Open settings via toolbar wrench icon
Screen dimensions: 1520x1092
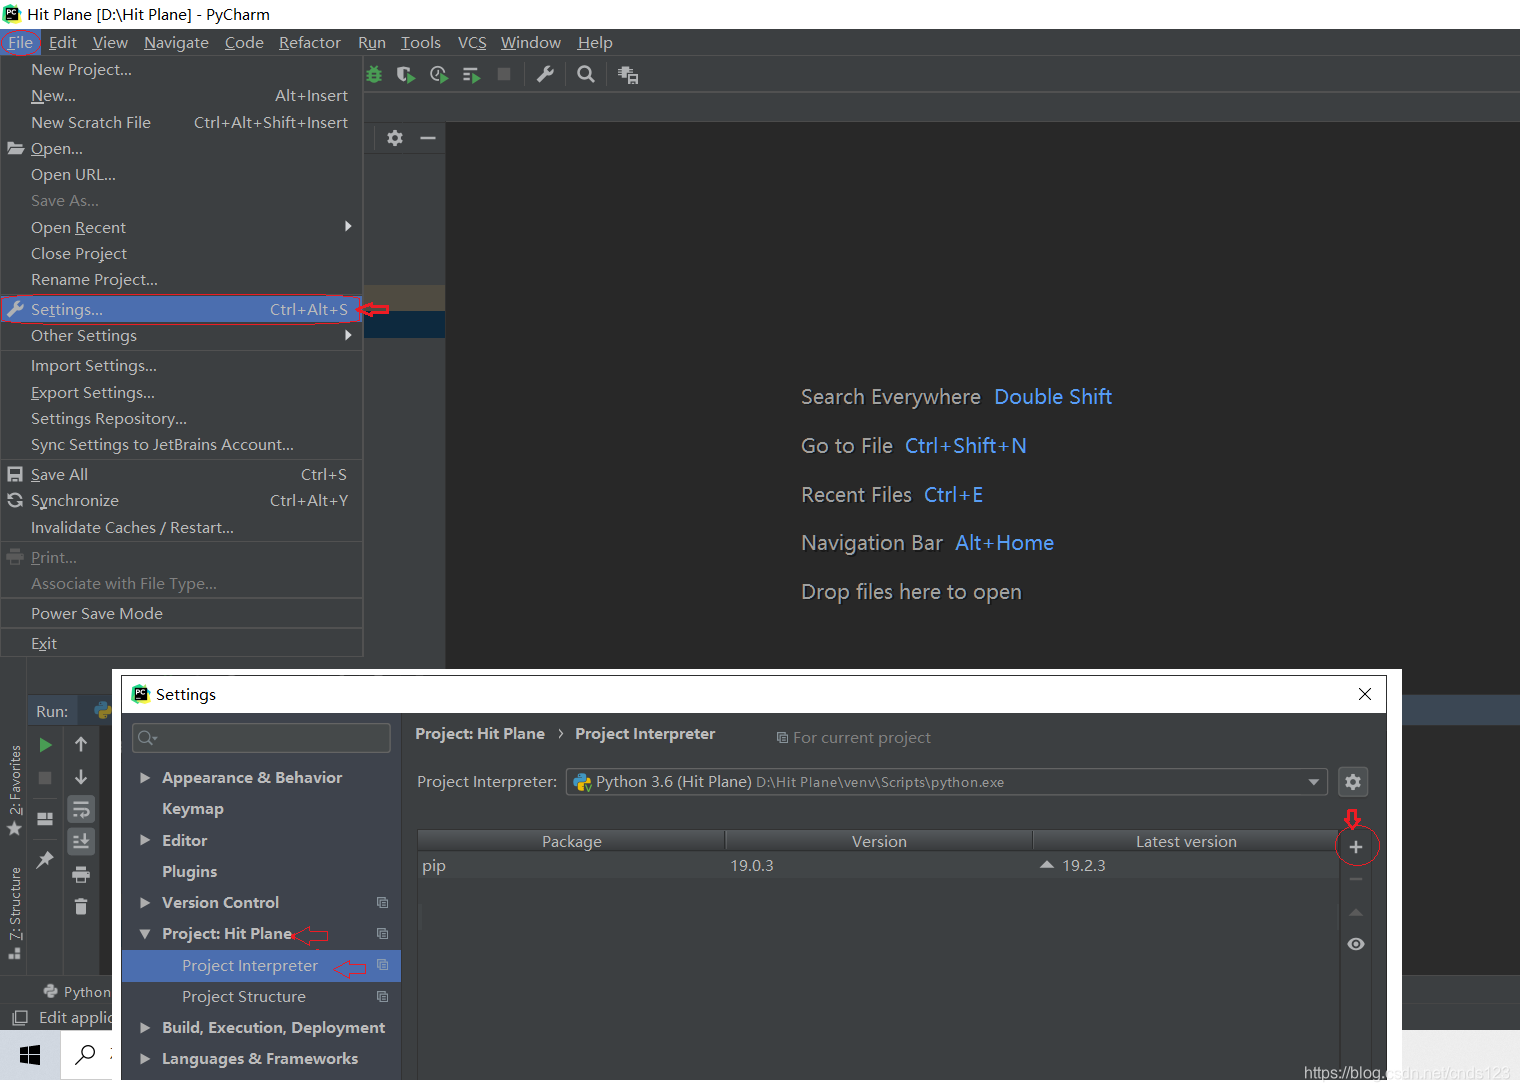coord(545,74)
